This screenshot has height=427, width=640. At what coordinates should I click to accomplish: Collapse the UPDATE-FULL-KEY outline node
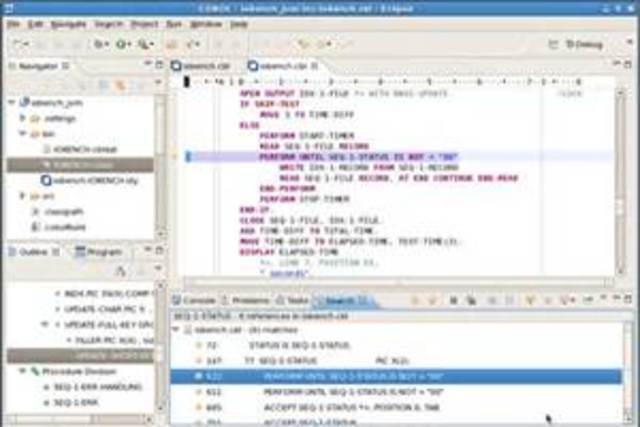pyautogui.click(x=45, y=325)
